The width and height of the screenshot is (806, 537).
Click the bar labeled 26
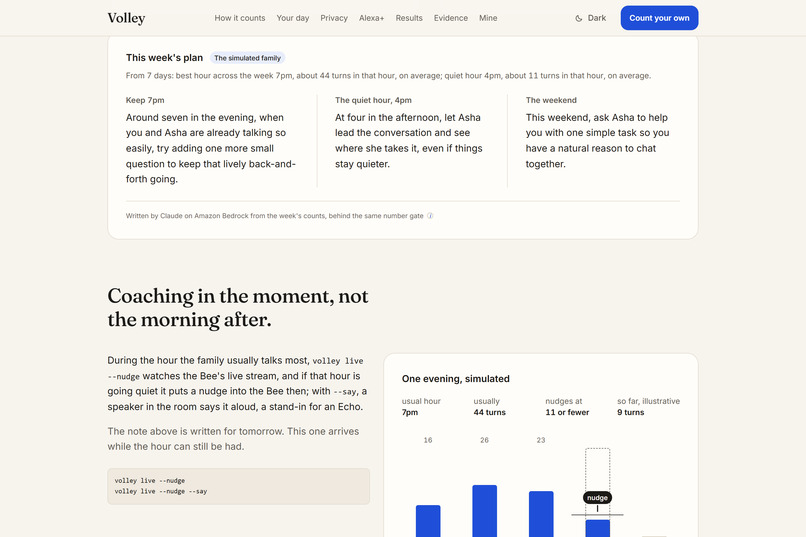[485, 511]
